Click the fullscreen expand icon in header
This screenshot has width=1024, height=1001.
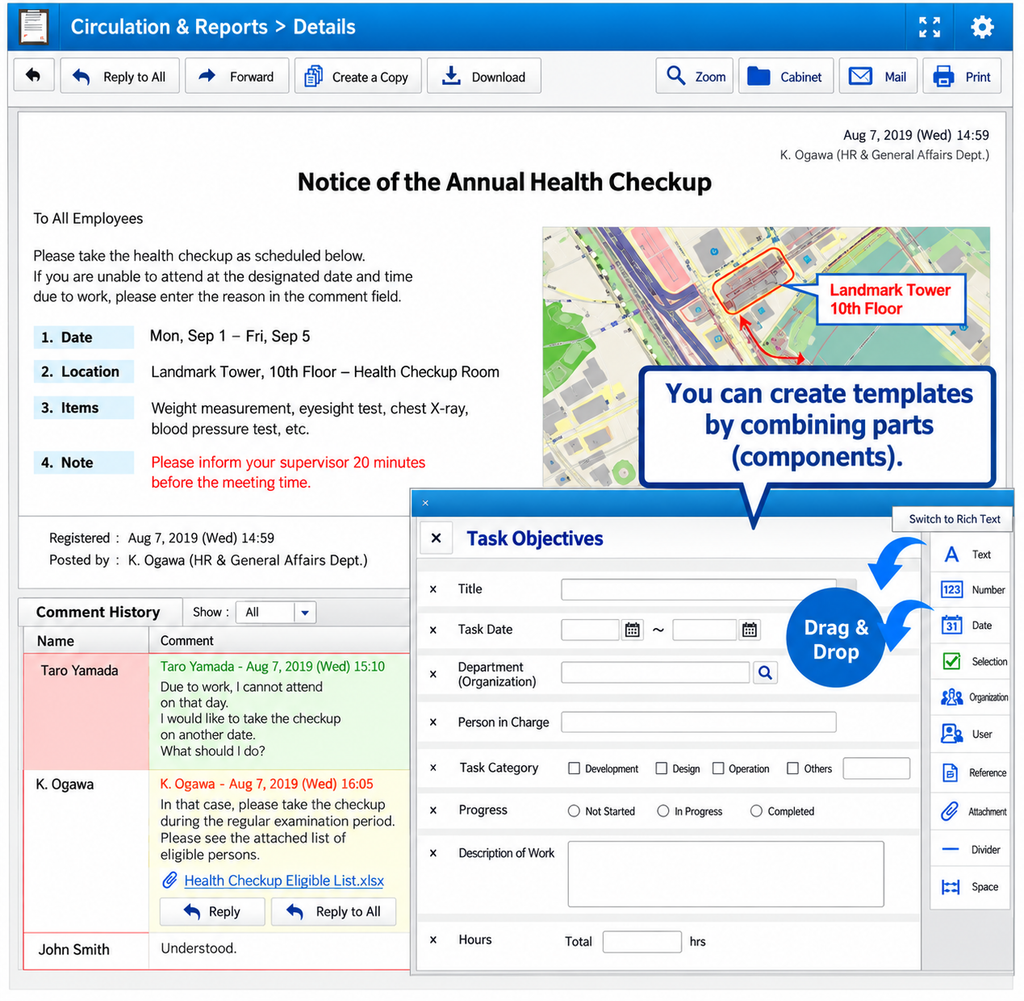click(929, 27)
